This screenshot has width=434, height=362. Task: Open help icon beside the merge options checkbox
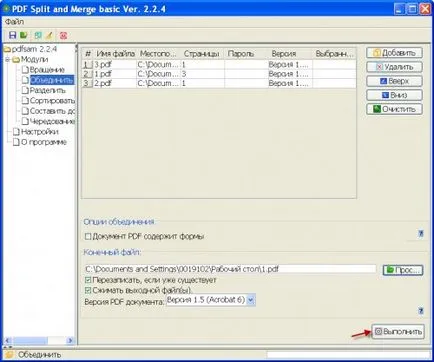pyautogui.click(x=421, y=234)
